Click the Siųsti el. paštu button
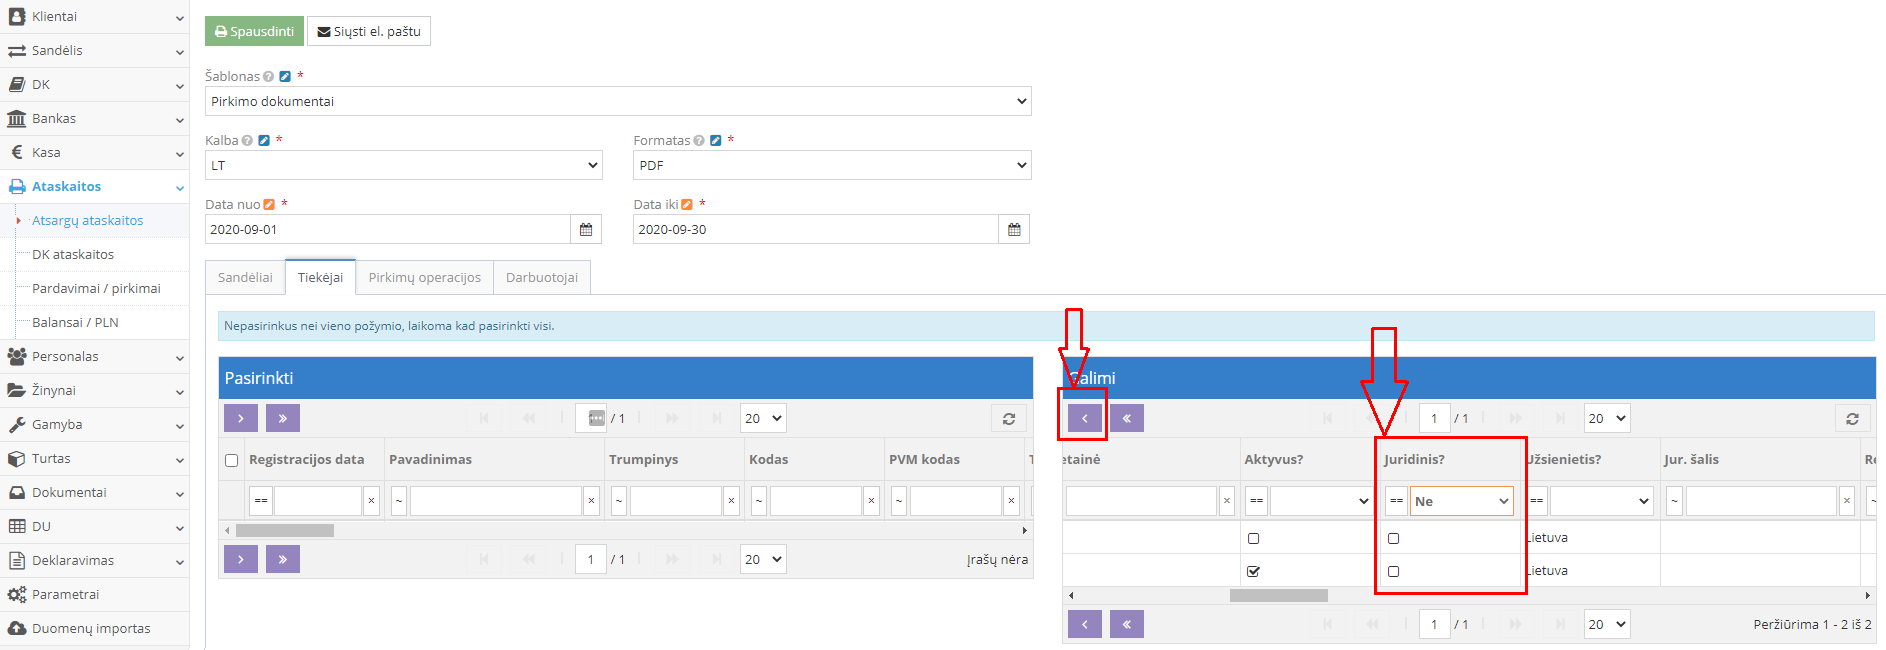The height and width of the screenshot is (650, 1886). point(369,32)
